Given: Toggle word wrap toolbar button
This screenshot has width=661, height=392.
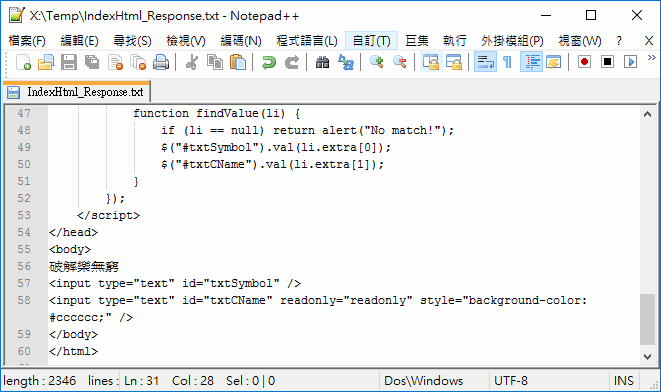Looking at the screenshot, I should pos(485,62).
